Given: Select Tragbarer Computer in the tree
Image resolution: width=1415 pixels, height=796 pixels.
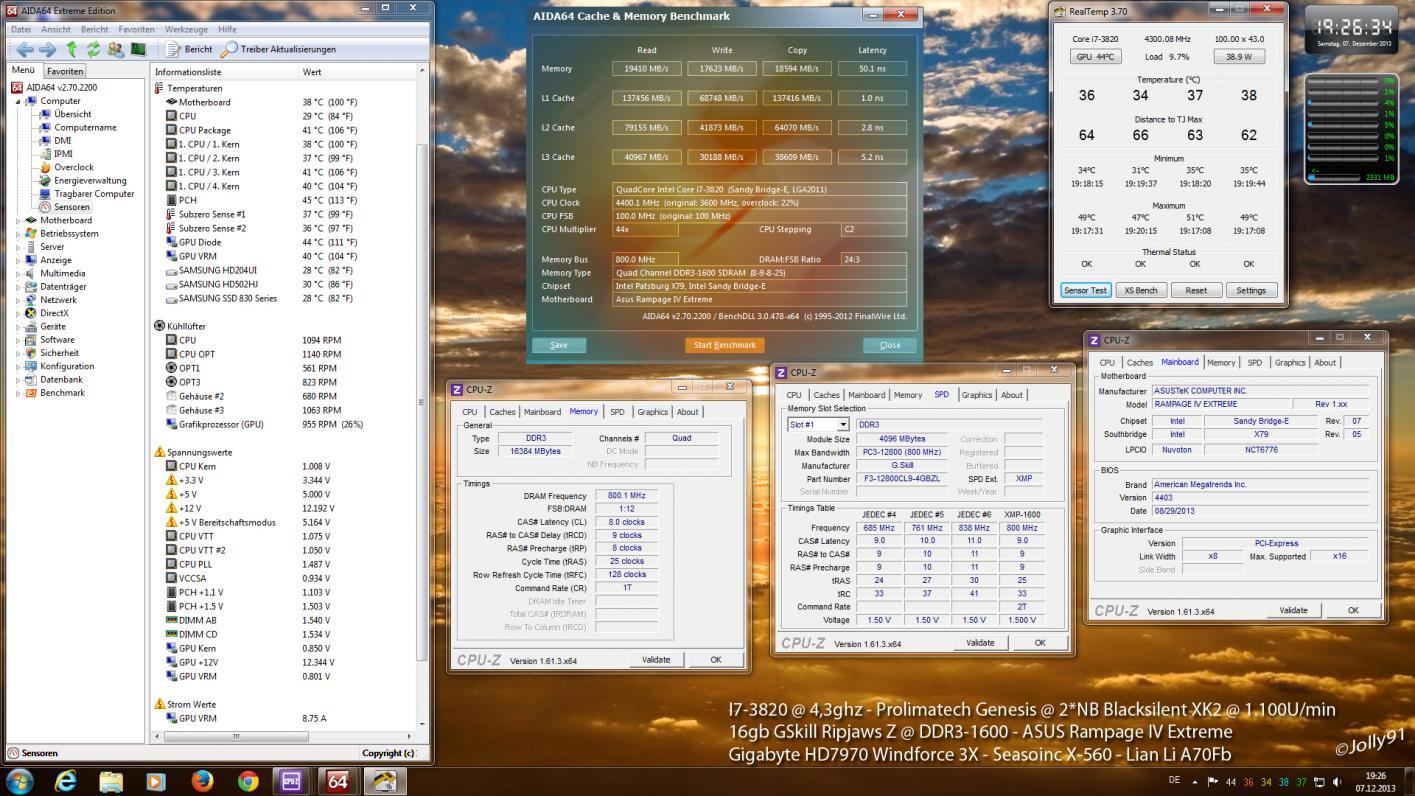Looking at the screenshot, I should (x=94, y=194).
